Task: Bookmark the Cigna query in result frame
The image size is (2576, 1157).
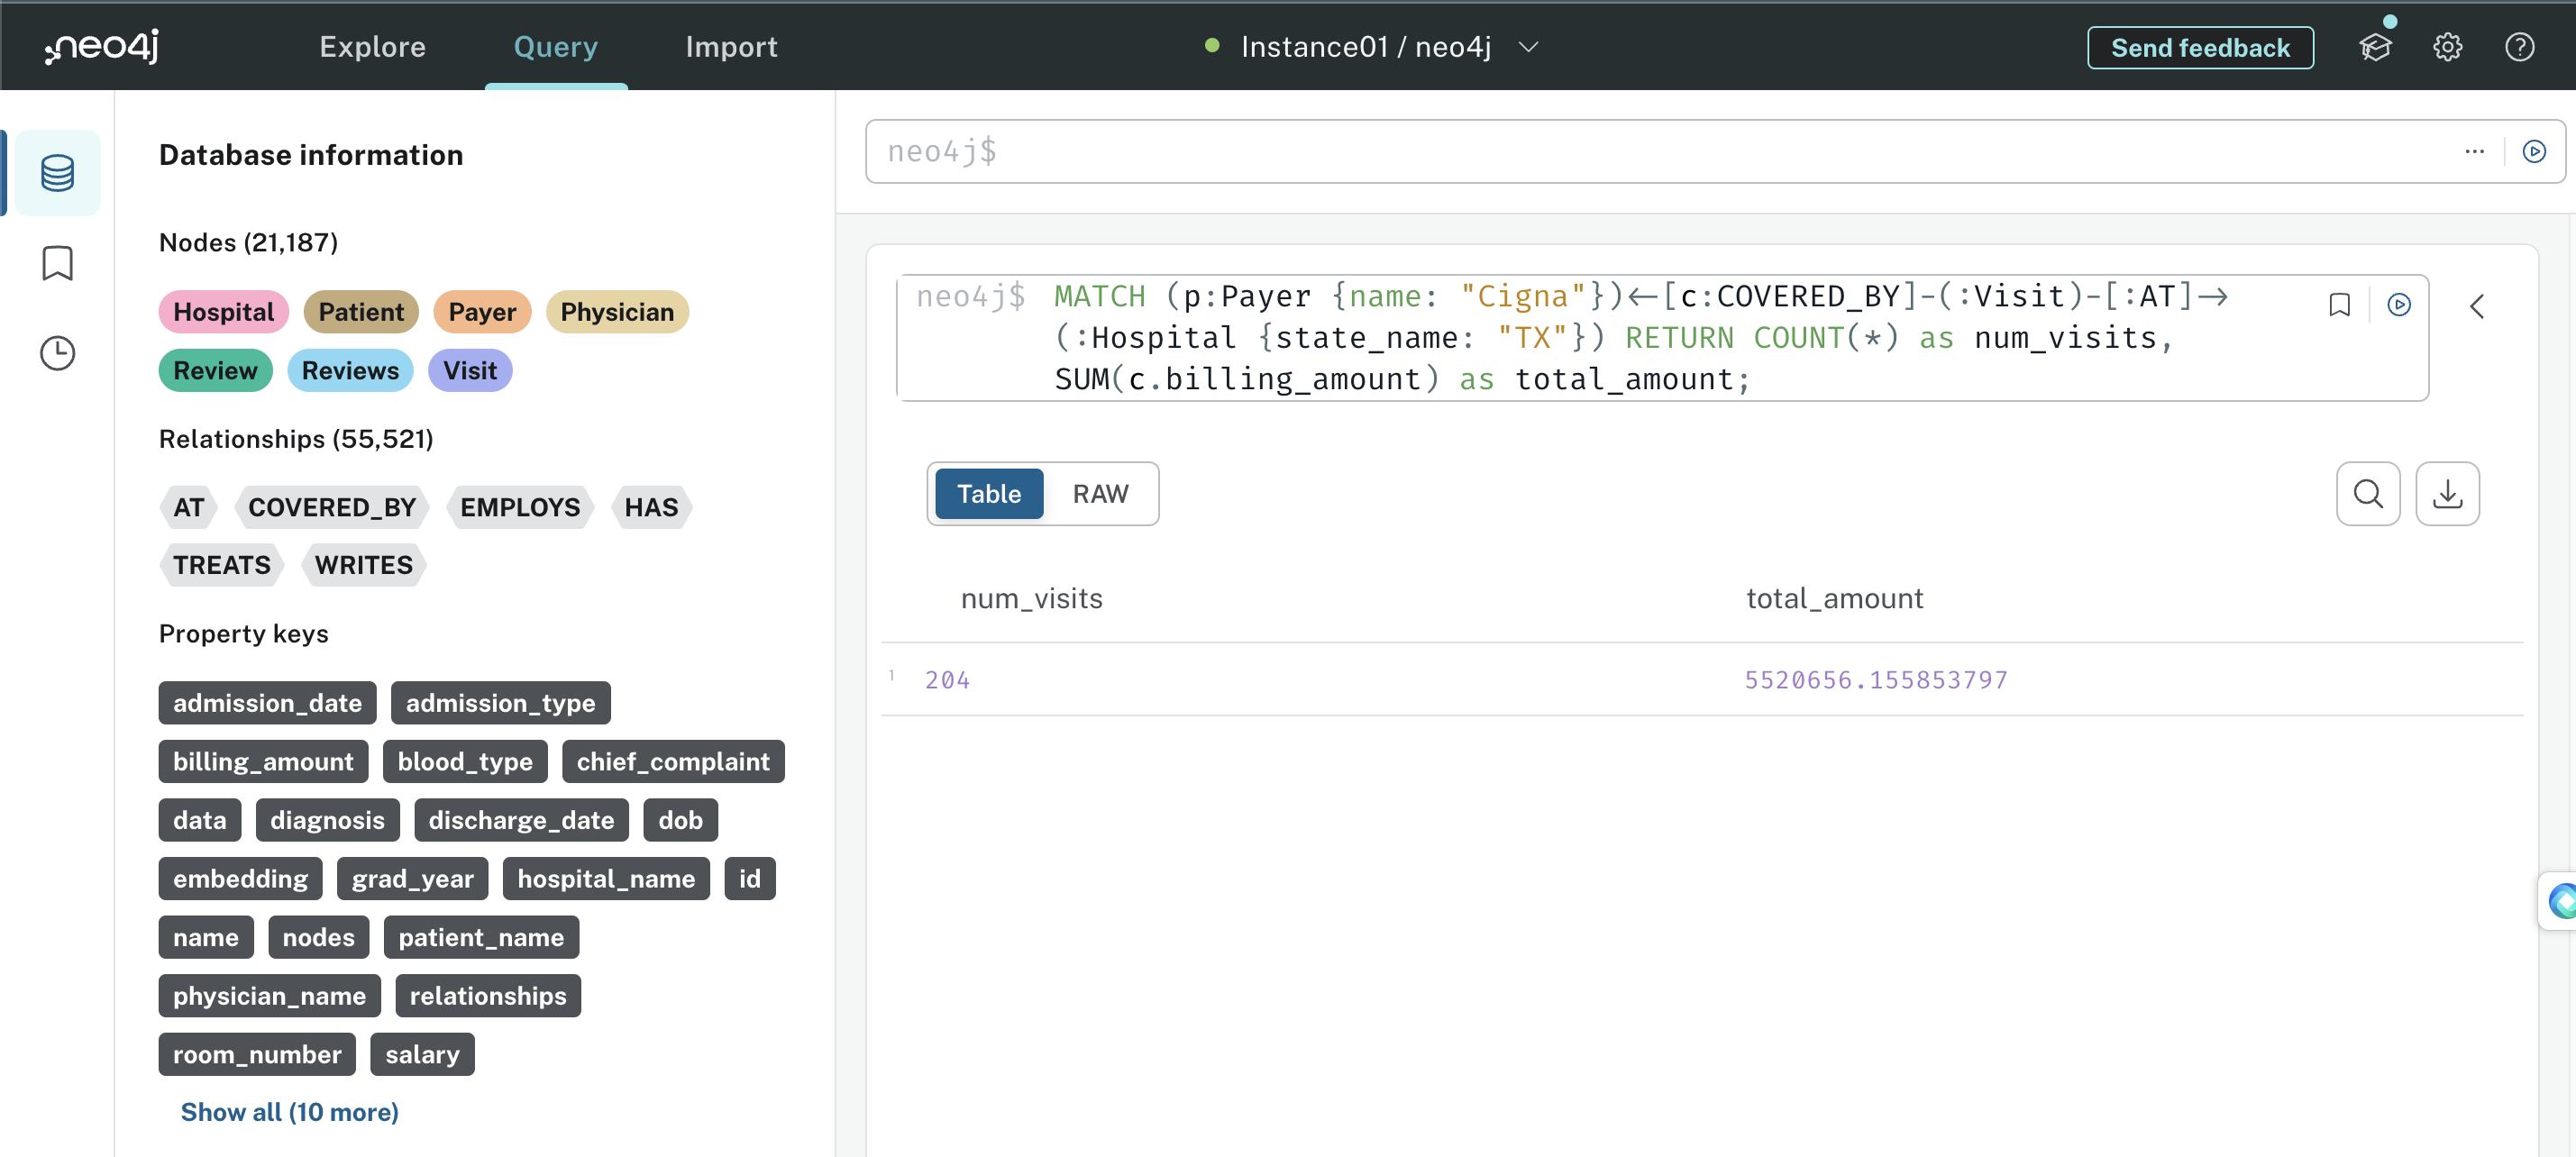Action: (2339, 305)
